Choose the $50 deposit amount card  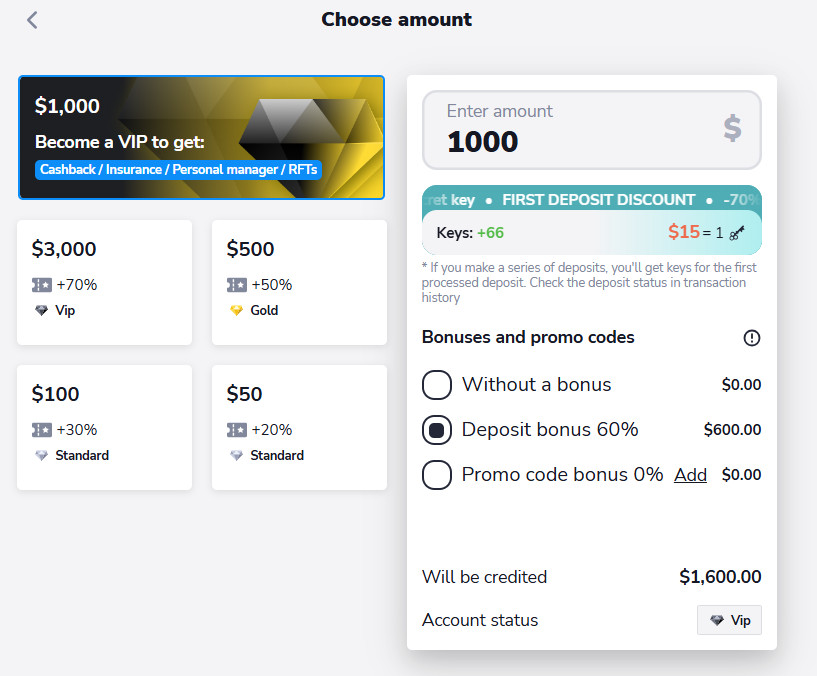coord(299,427)
